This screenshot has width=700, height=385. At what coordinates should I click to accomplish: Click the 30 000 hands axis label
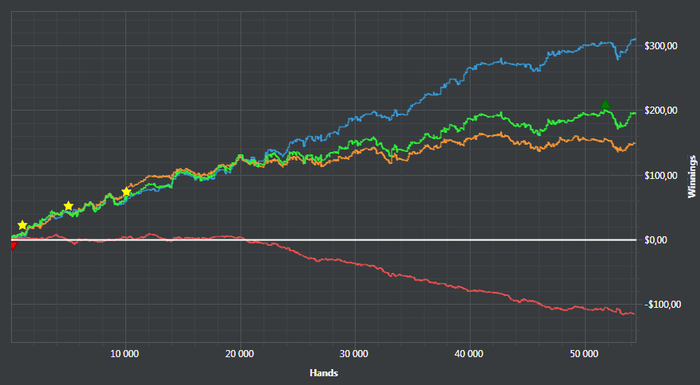[354, 354]
